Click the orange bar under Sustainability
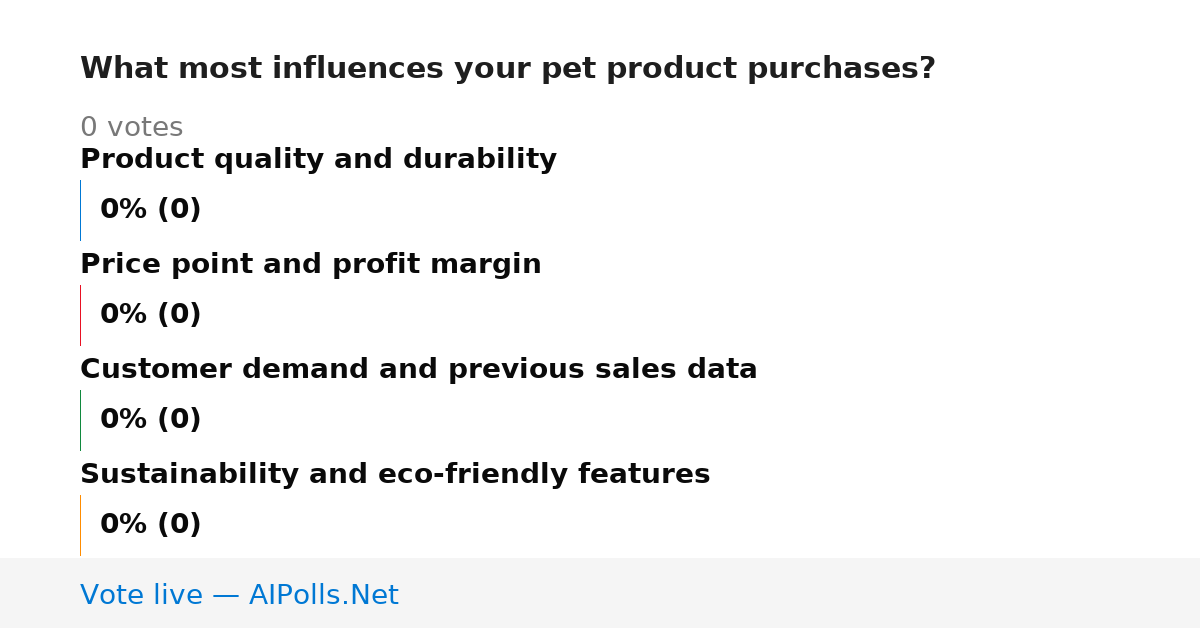Viewport: 1200px width, 628px height. point(80,525)
